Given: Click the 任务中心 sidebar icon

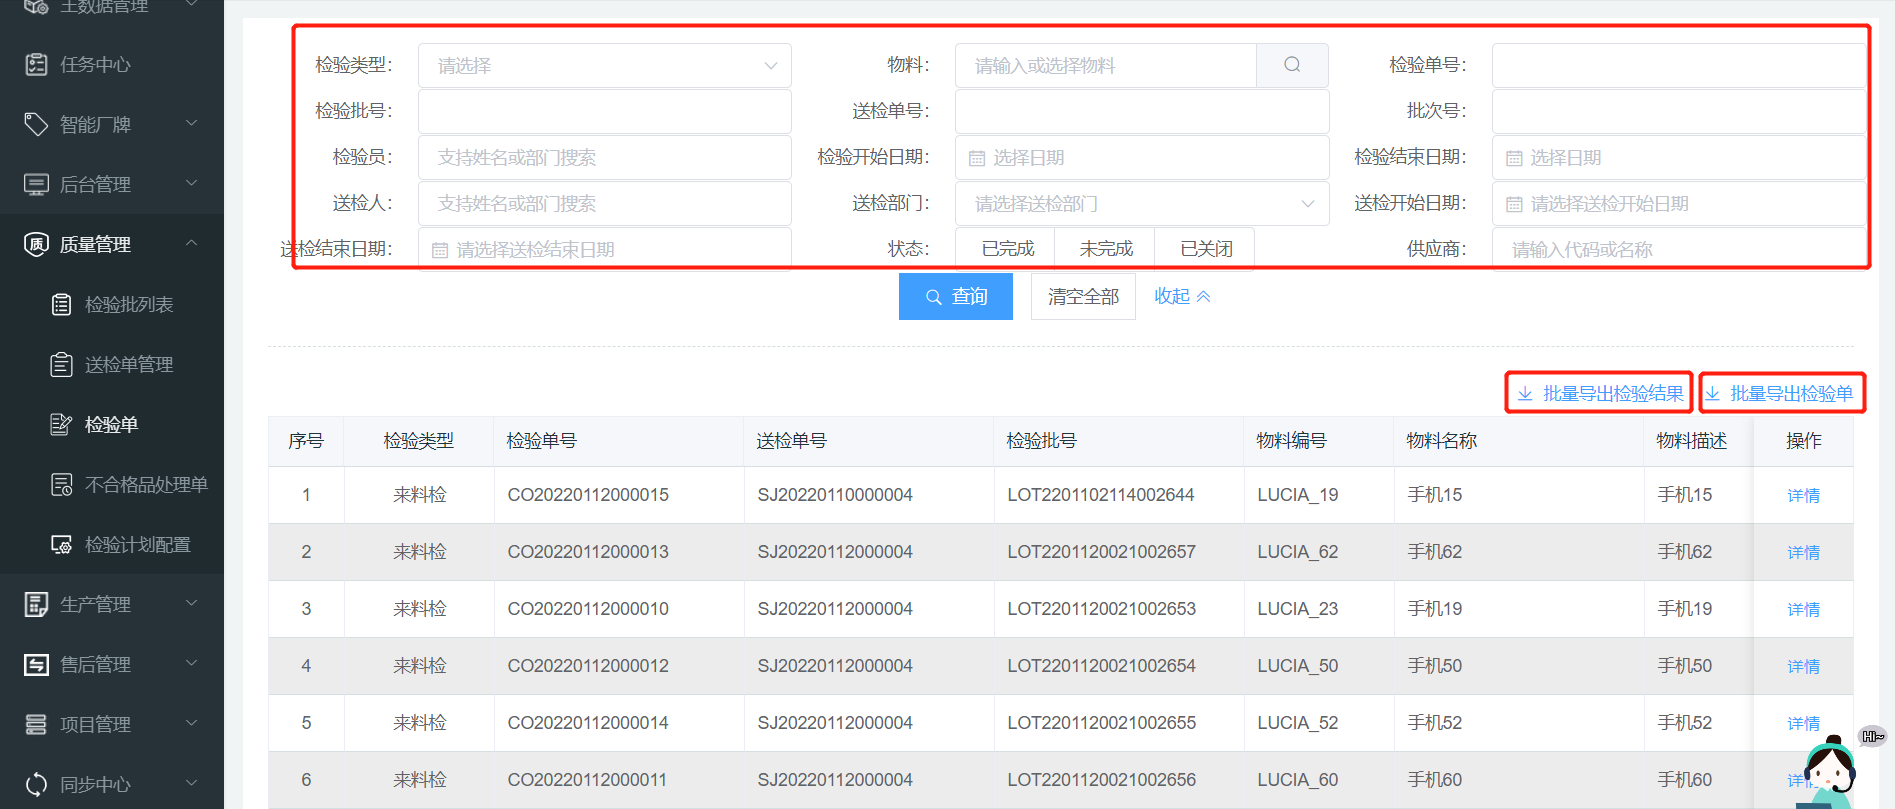Looking at the screenshot, I should (36, 65).
